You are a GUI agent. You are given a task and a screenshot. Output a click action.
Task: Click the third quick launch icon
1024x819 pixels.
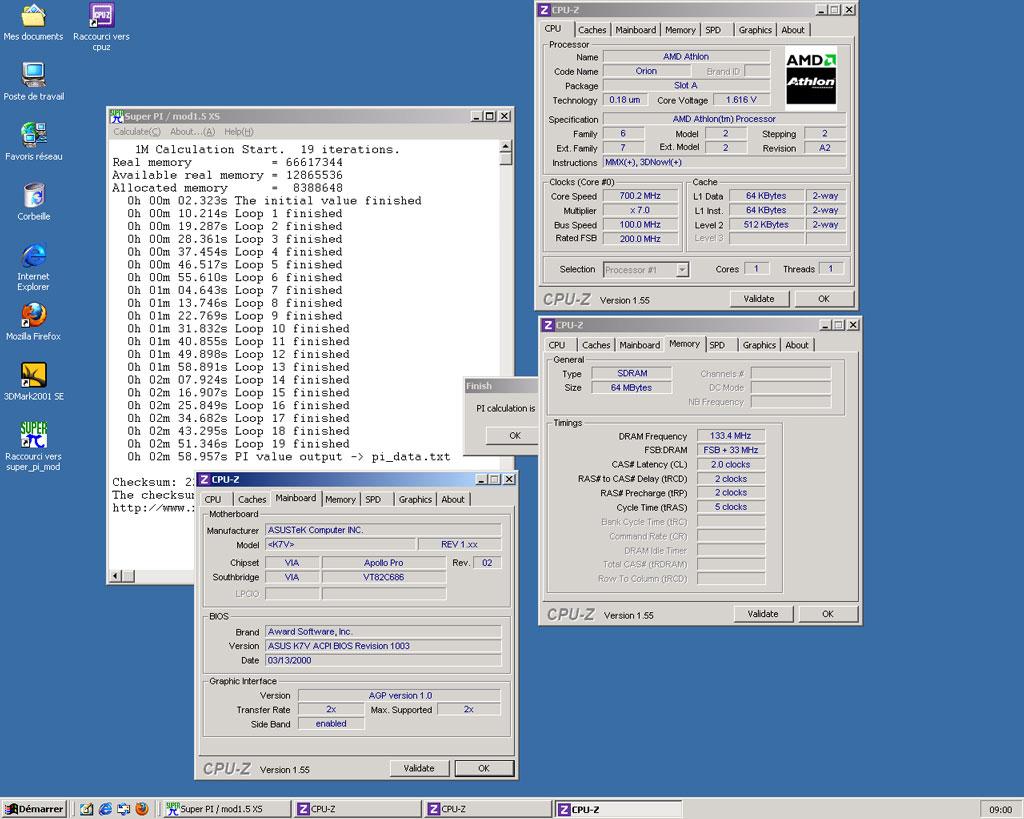click(123, 809)
